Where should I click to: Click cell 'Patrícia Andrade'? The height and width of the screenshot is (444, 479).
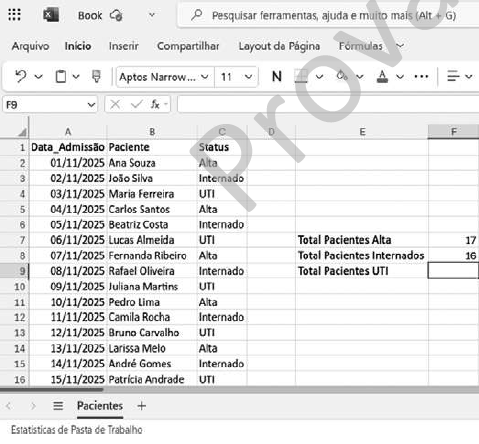tap(152, 379)
